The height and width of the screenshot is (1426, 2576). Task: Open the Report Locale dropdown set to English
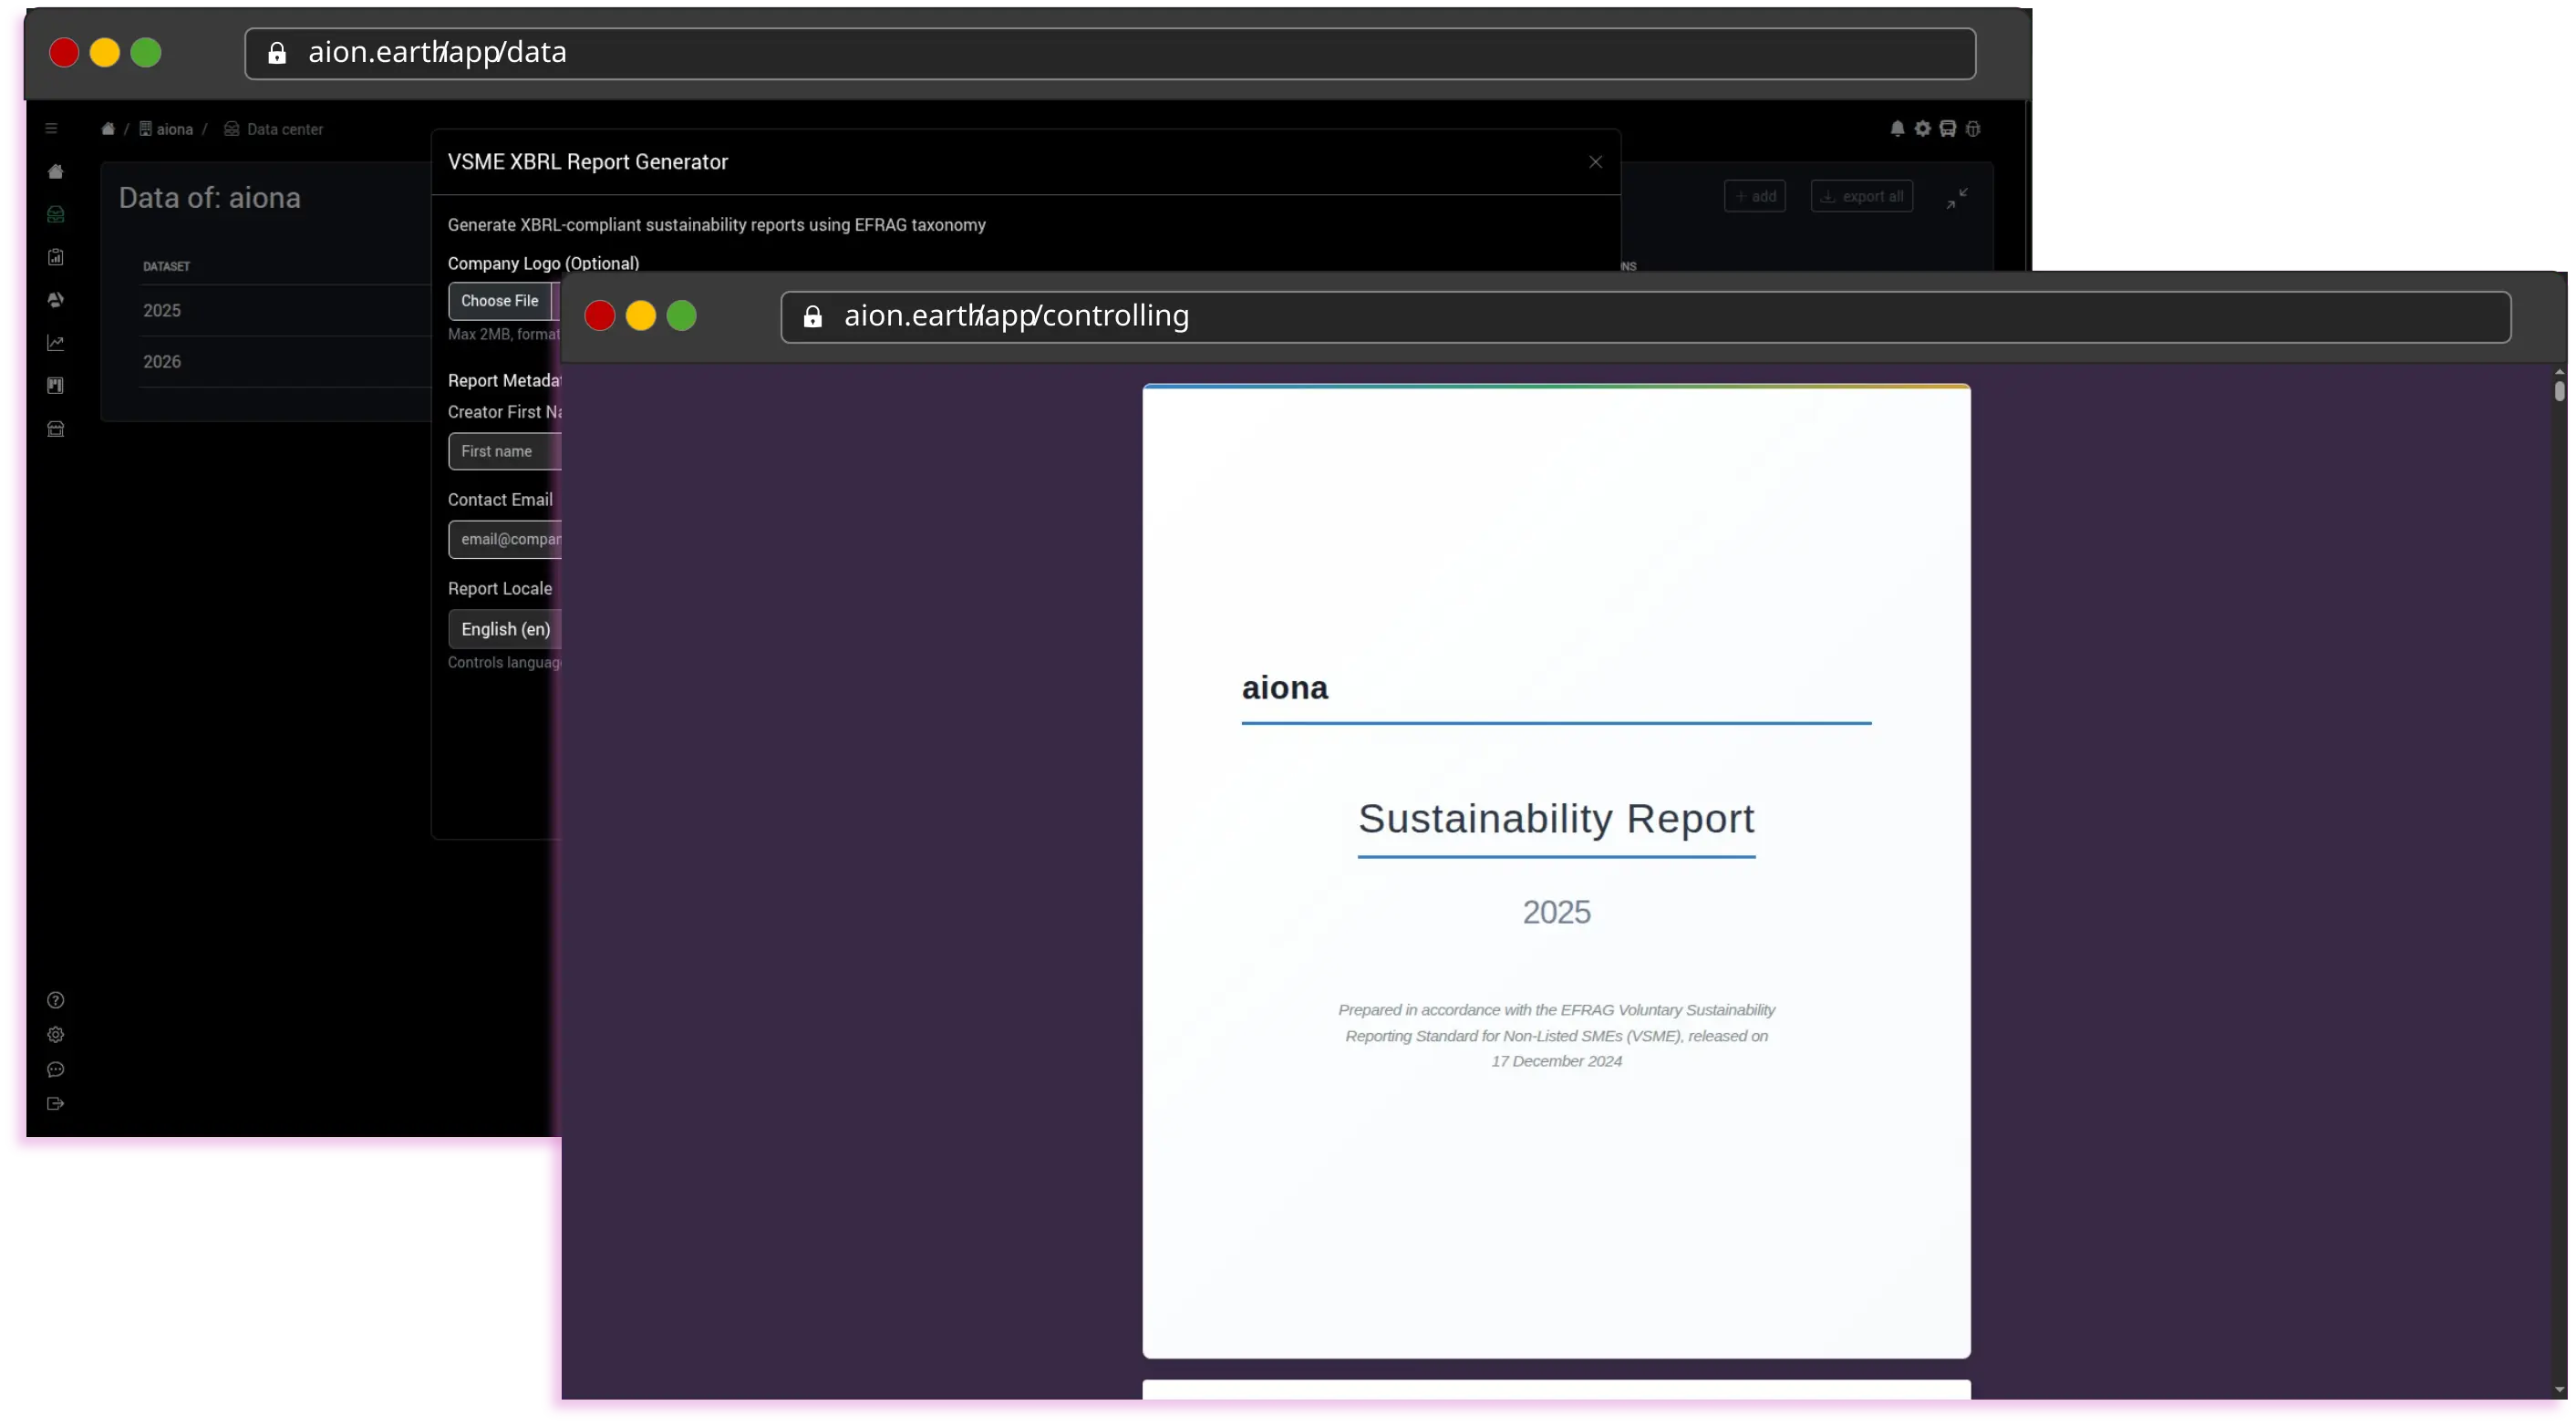pyautogui.click(x=505, y=629)
